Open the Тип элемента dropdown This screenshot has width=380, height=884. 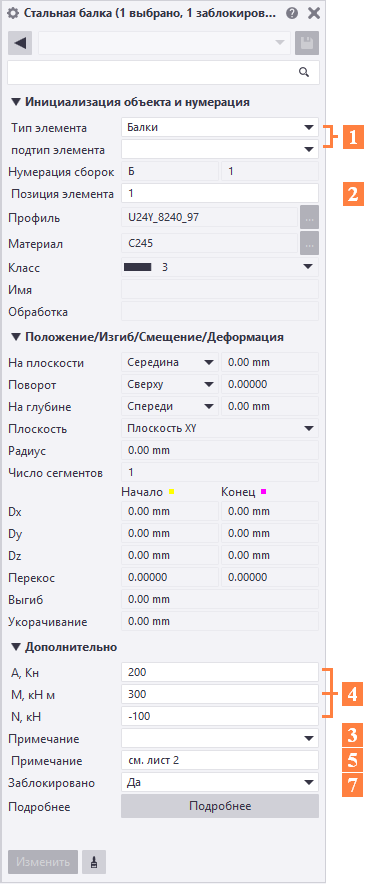click(220, 127)
